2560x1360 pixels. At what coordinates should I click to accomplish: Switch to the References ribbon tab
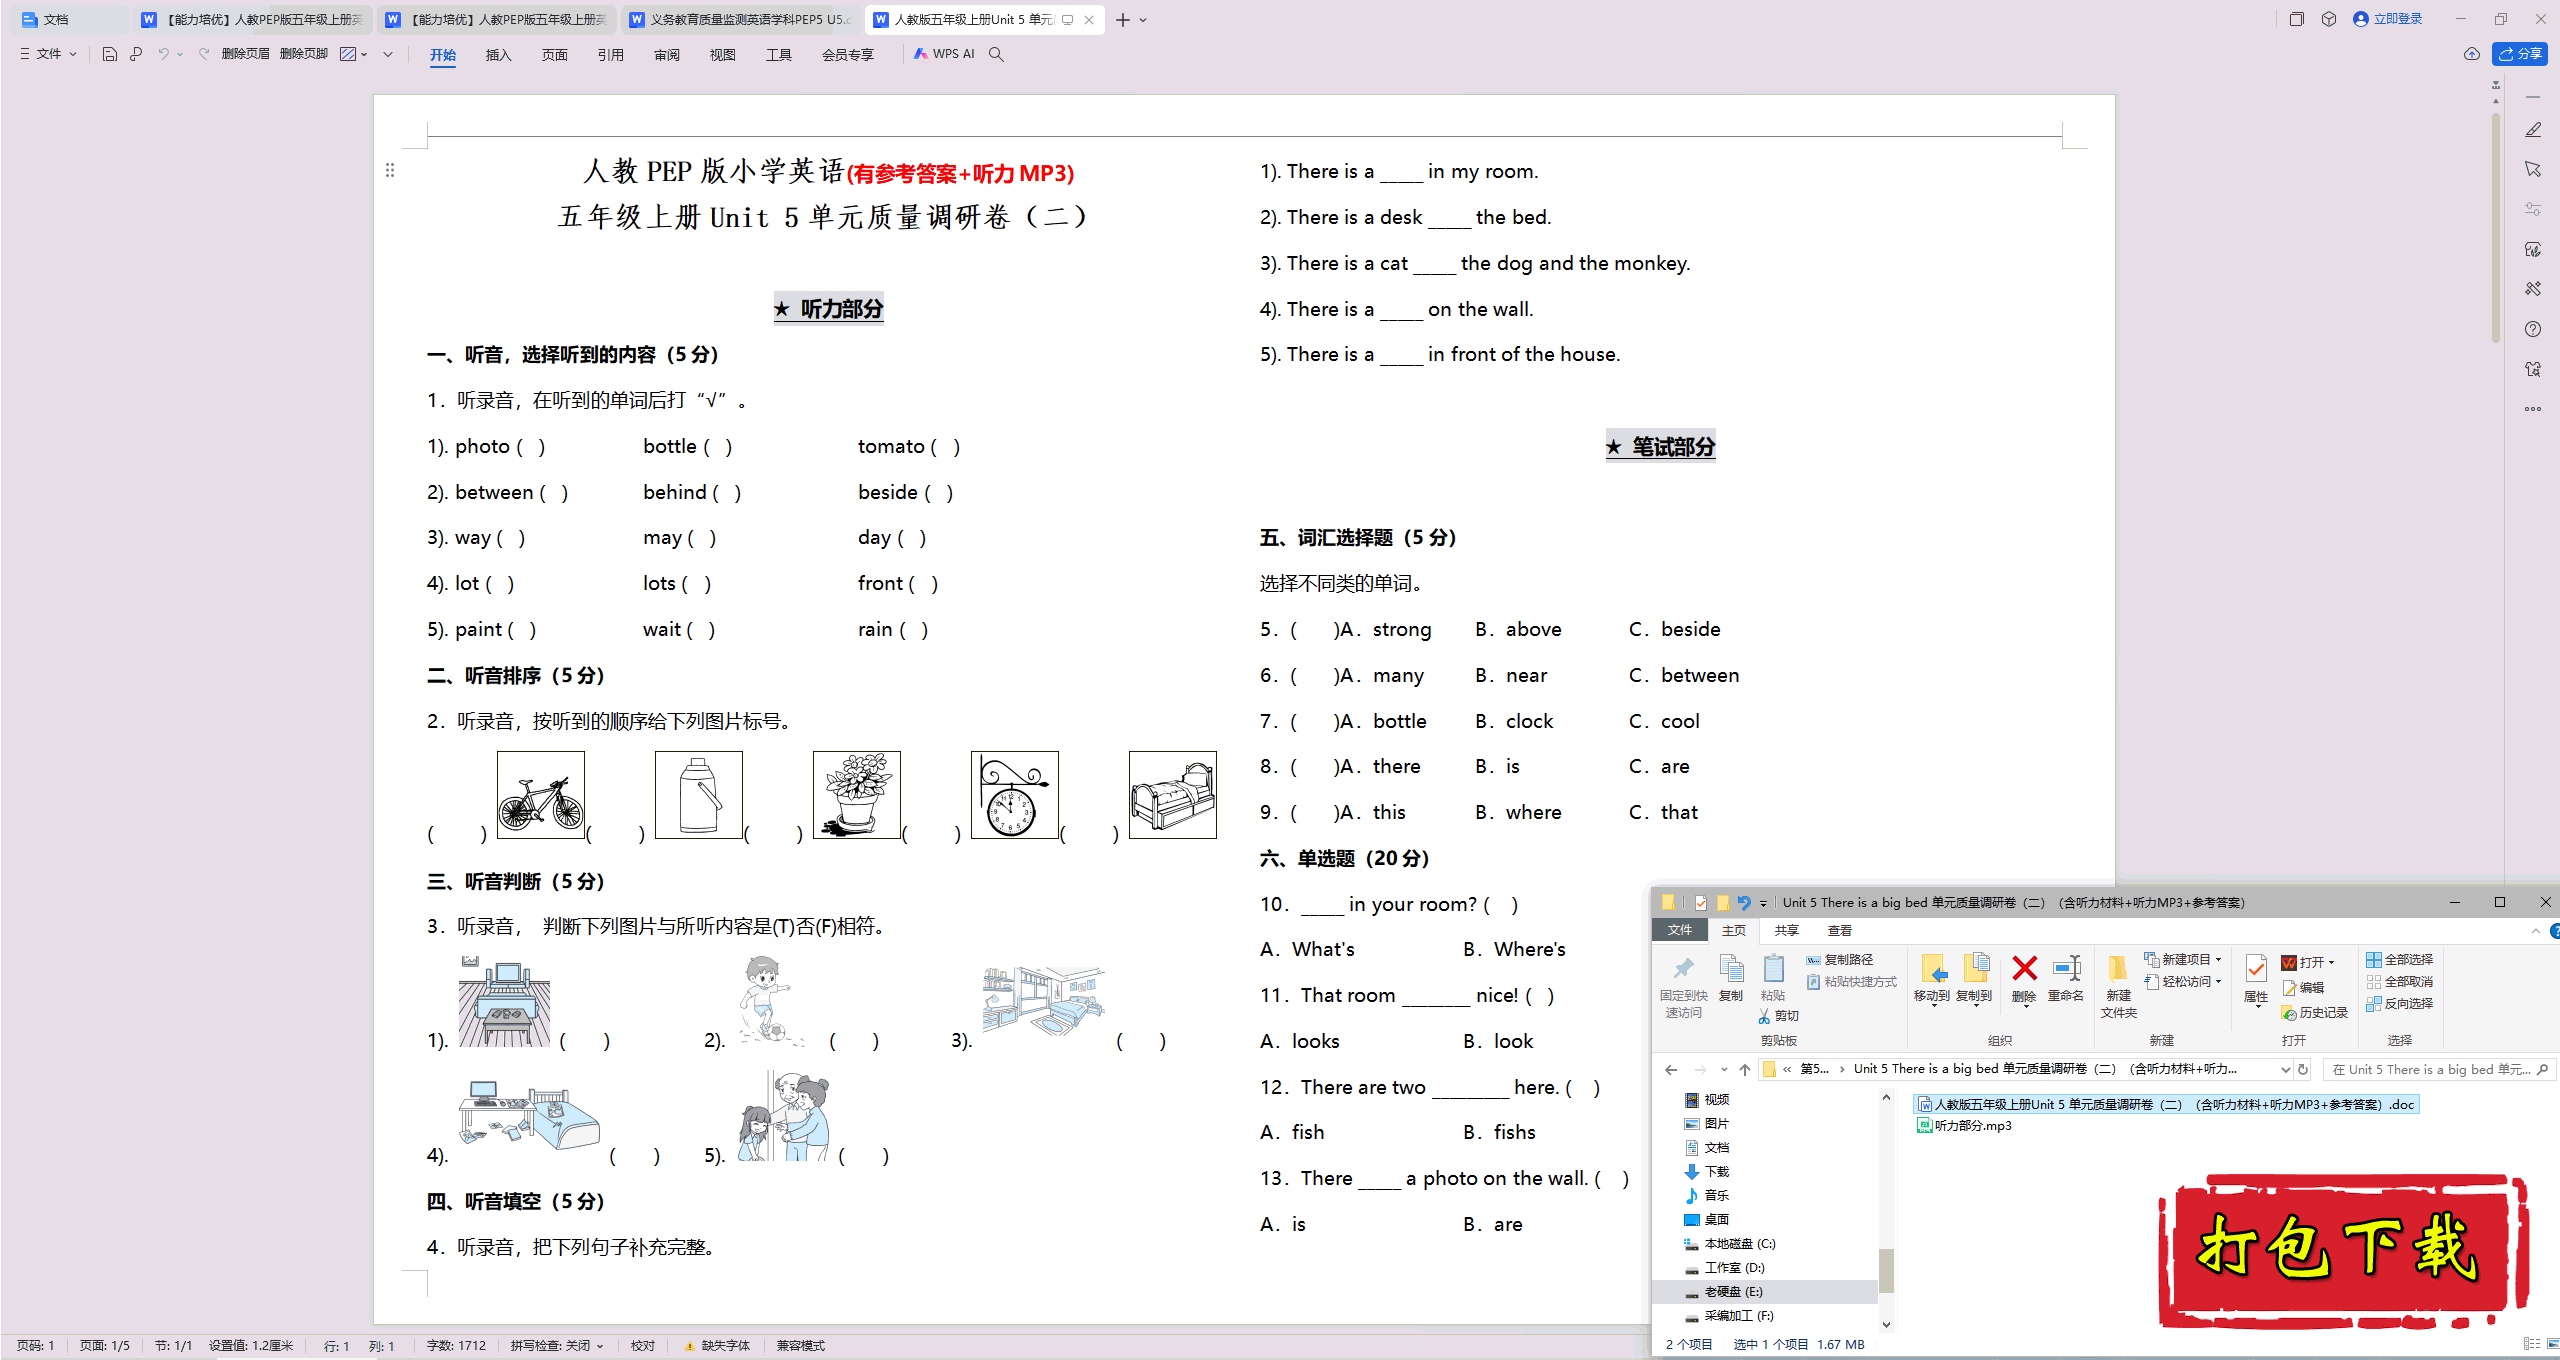(x=611, y=55)
